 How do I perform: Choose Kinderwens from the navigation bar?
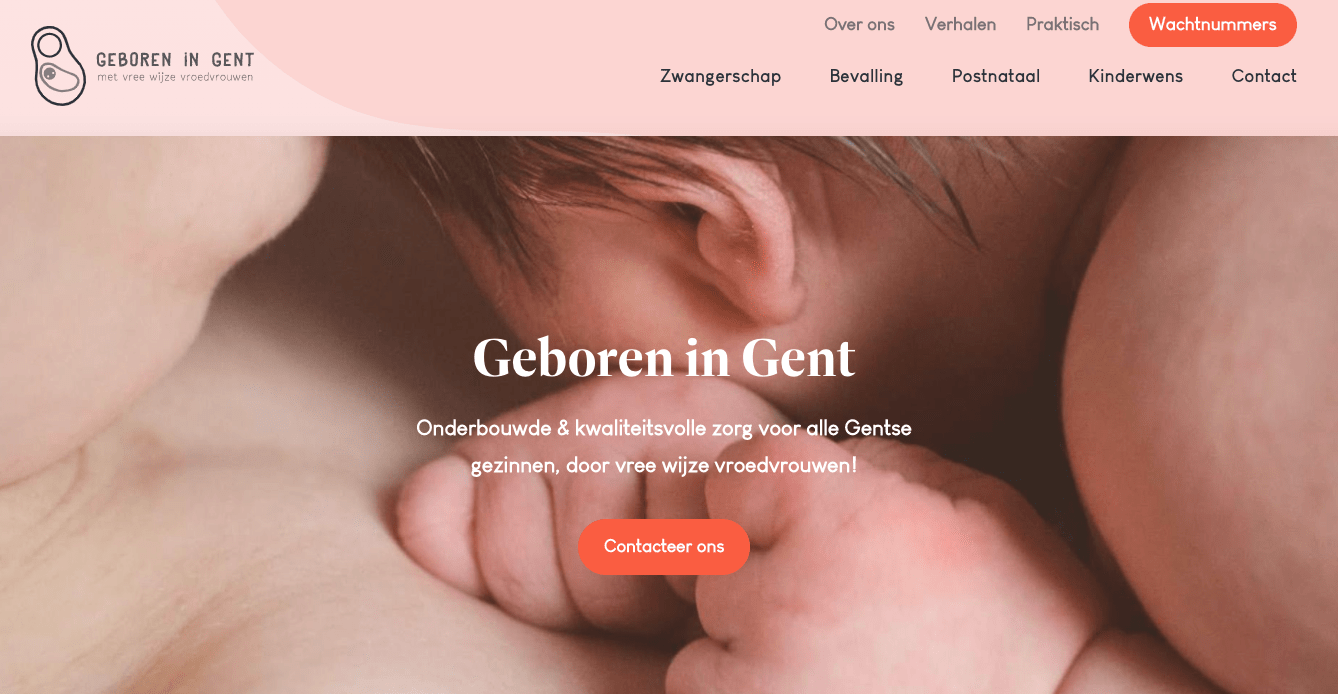point(1135,76)
